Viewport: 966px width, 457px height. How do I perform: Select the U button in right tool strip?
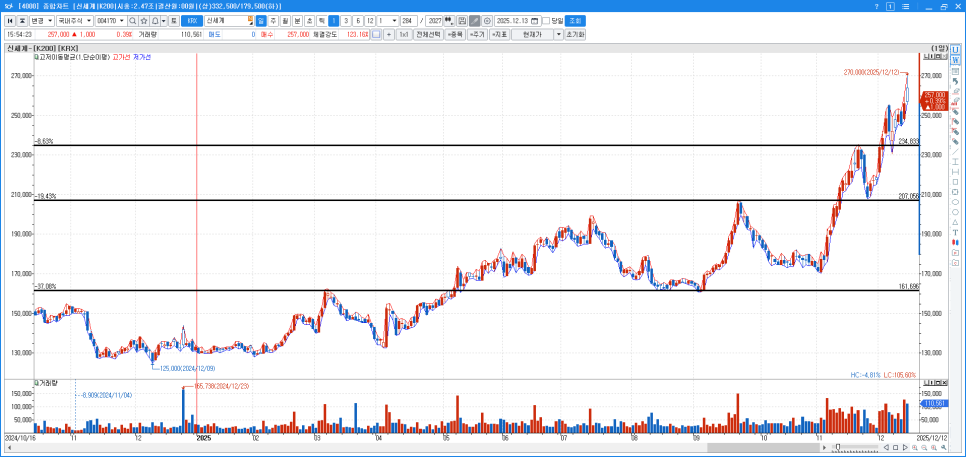[955, 50]
